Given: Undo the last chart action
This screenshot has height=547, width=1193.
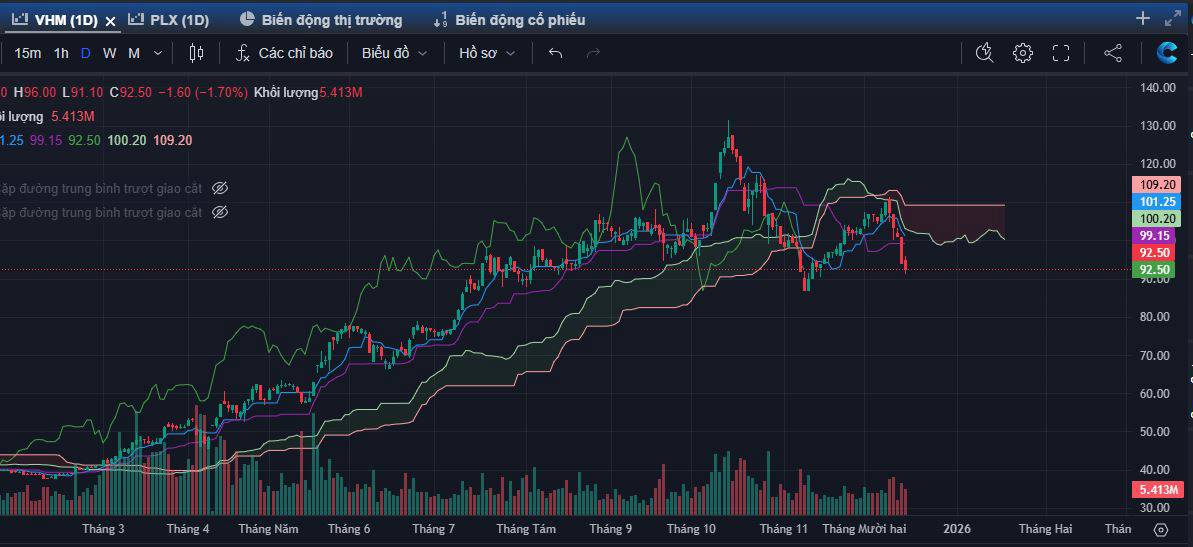Looking at the screenshot, I should point(556,53).
